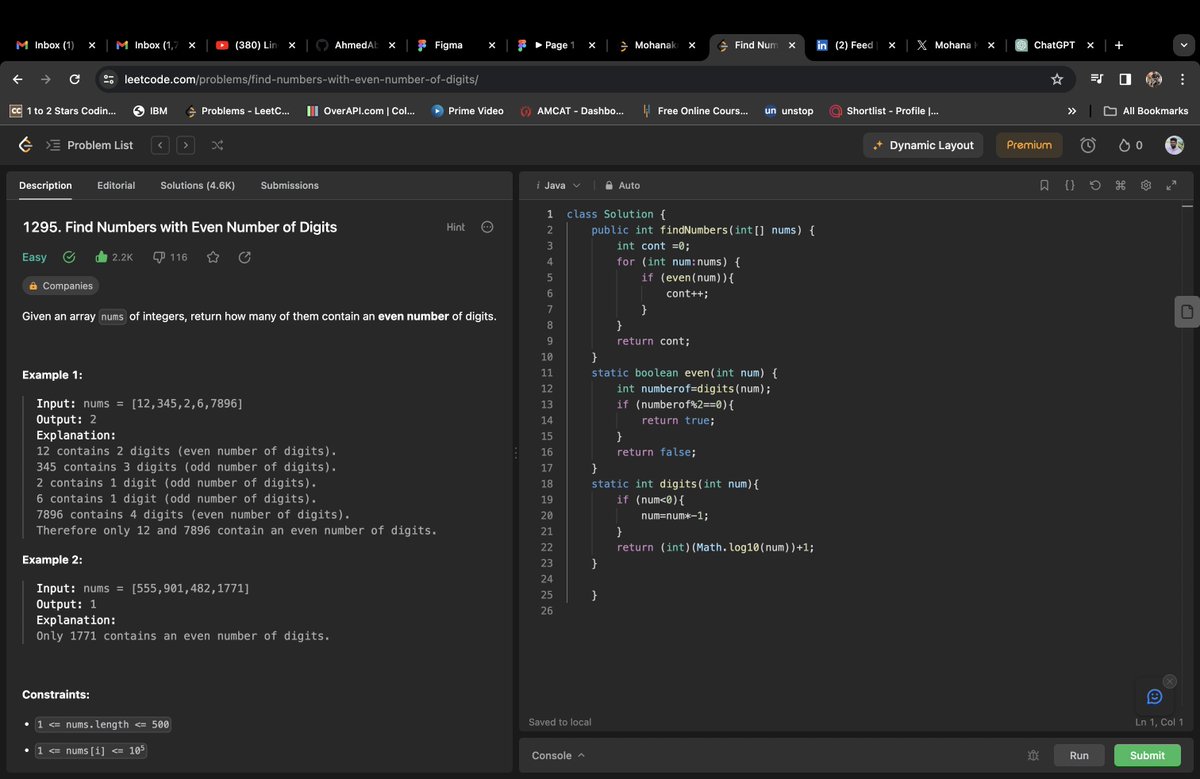The height and width of the screenshot is (779, 1200).
Task: Open Chrome side panel icon
Action: tap(1125, 79)
